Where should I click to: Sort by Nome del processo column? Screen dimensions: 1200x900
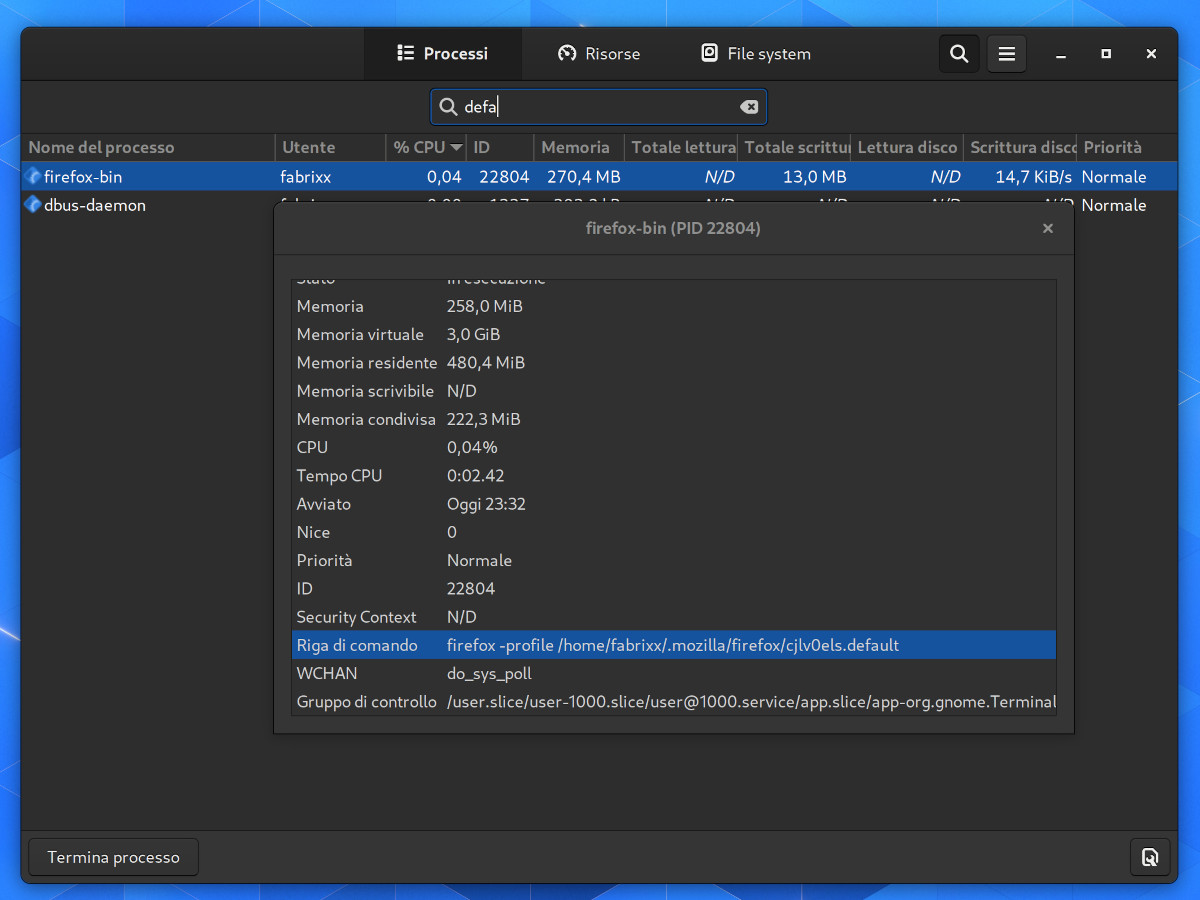(148, 147)
